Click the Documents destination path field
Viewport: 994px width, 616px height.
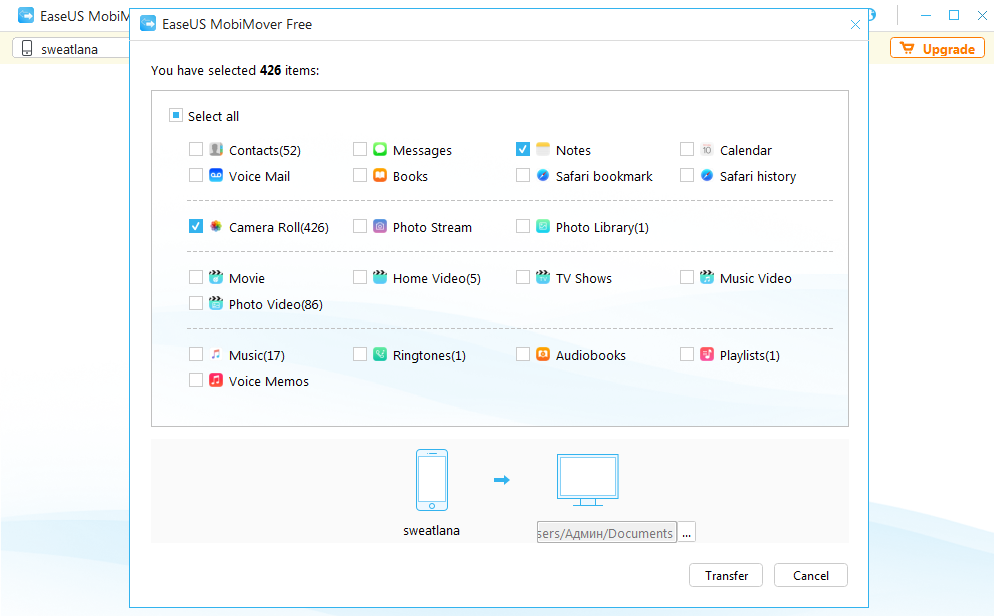pyautogui.click(x=606, y=533)
